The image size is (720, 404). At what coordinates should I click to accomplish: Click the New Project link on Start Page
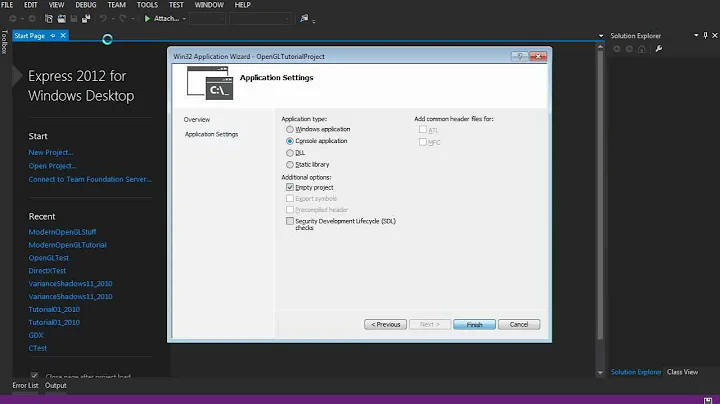[51, 152]
